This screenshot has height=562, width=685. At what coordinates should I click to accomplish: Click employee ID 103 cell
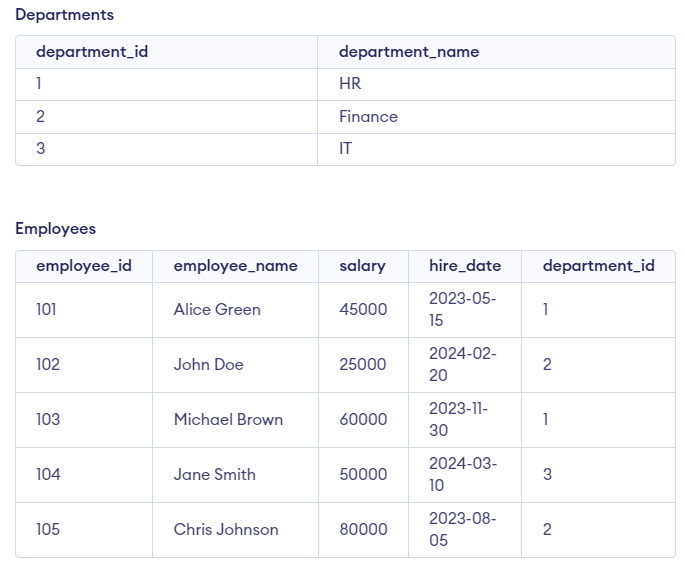(48, 420)
